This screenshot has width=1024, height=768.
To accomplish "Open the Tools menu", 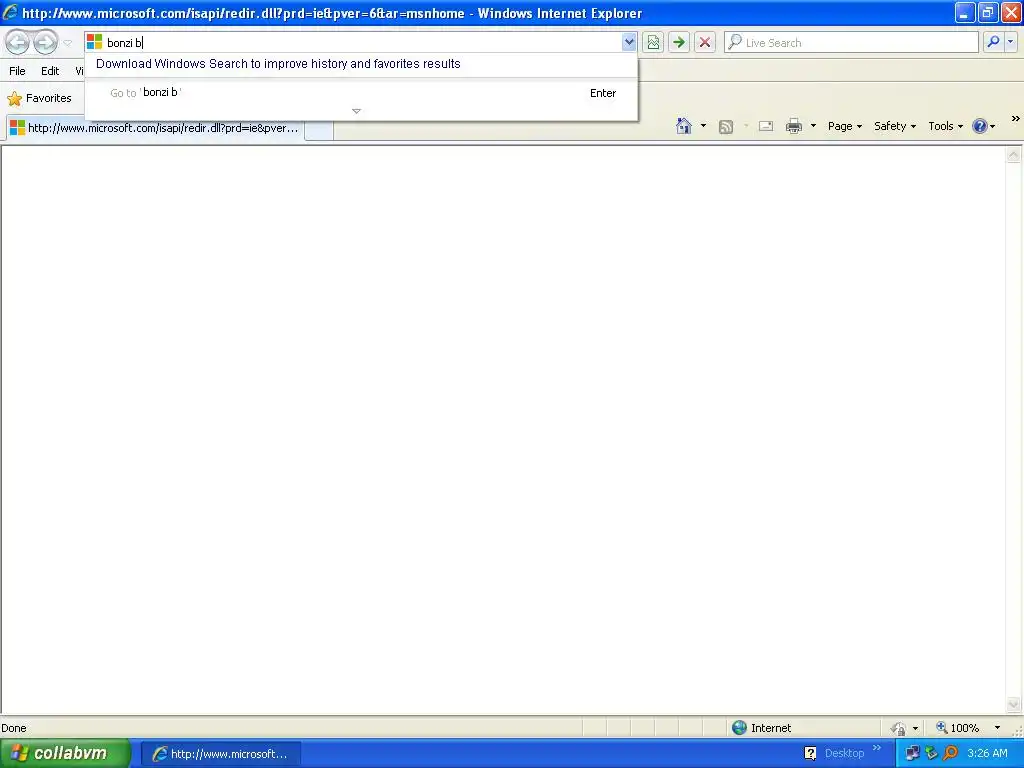I will 945,126.
